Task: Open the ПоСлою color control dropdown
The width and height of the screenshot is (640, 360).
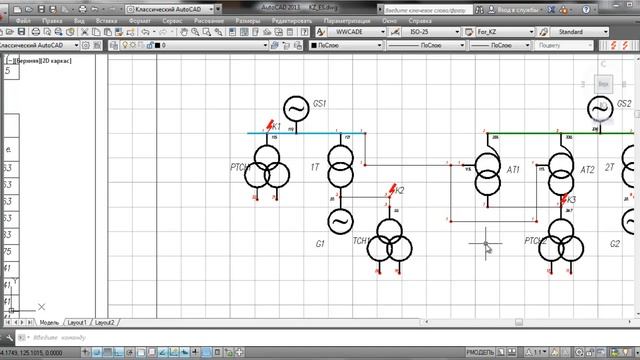Action: (x=379, y=45)
